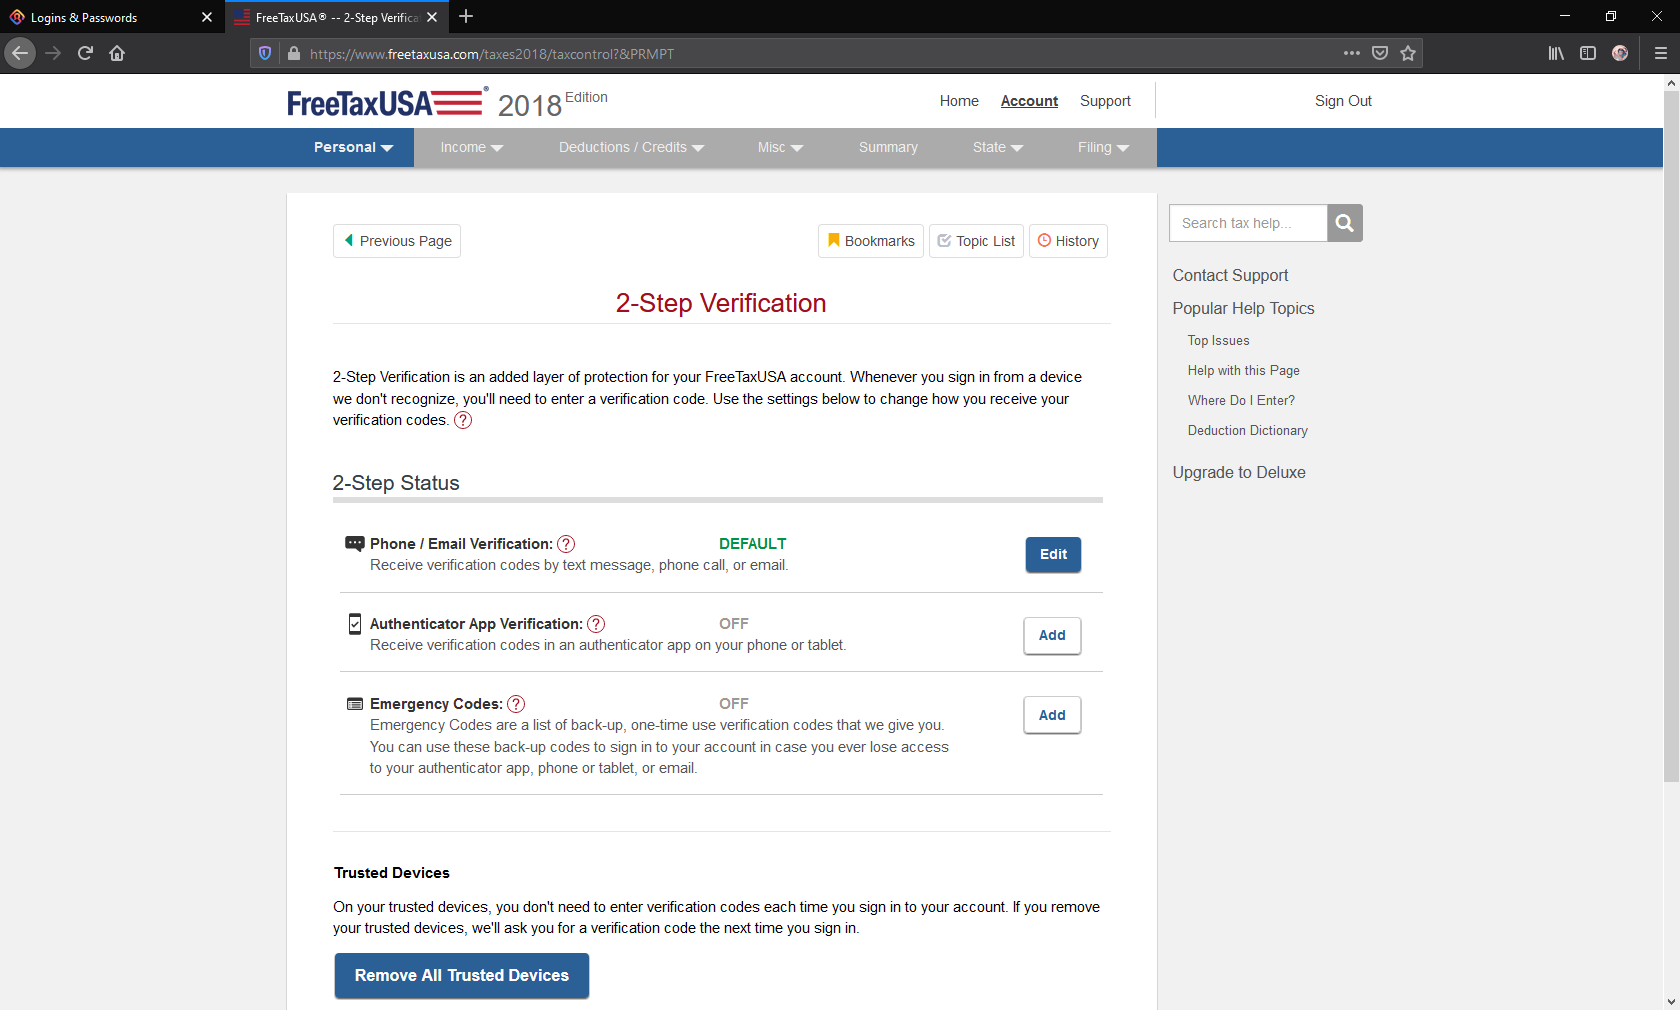Screen dimensions: 1680x1010
Task: View site security padlock info
Action: (294, 53)
